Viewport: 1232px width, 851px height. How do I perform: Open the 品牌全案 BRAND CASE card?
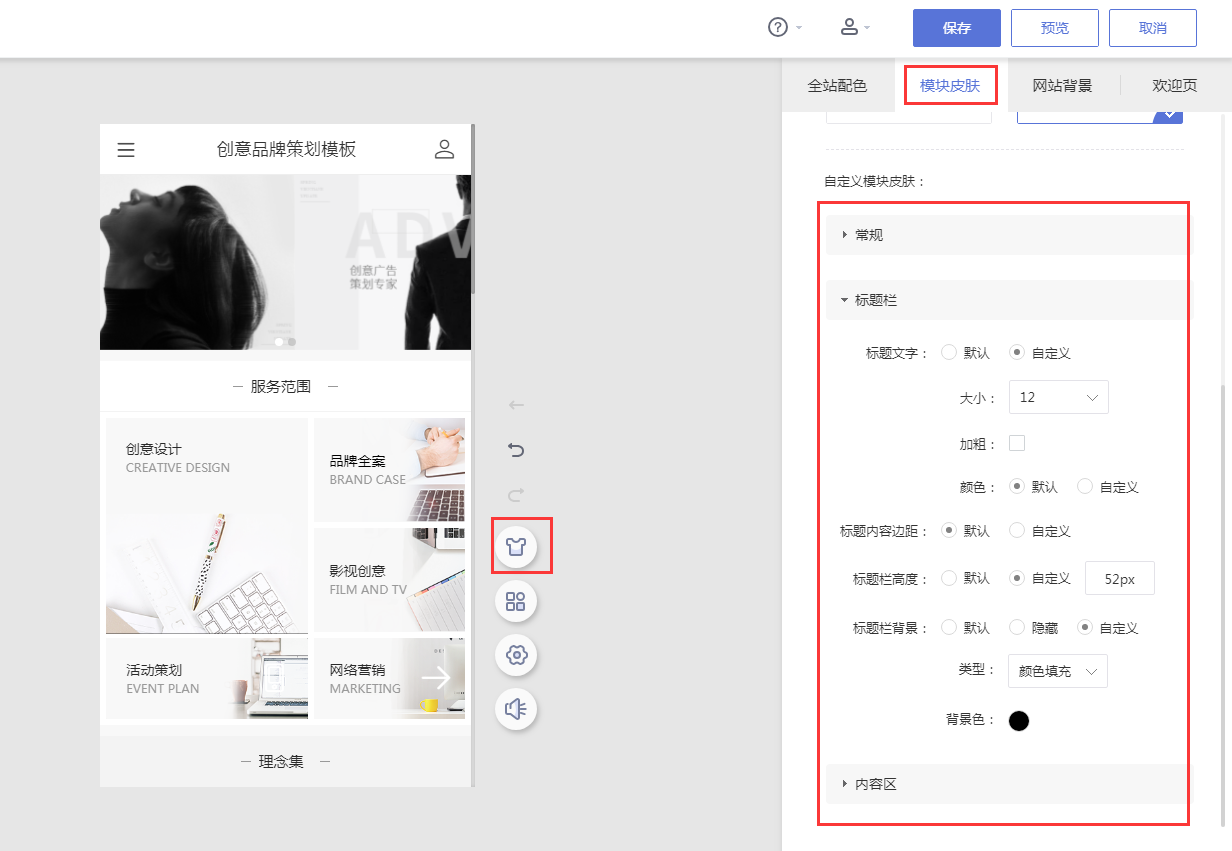(x=389, y=470)
